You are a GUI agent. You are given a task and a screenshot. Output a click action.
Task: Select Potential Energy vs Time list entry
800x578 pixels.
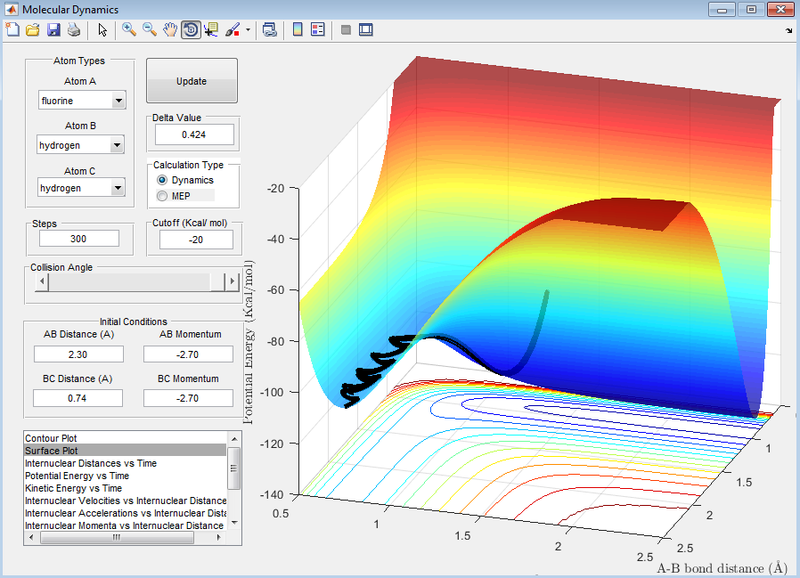click(x=75, y=477)
